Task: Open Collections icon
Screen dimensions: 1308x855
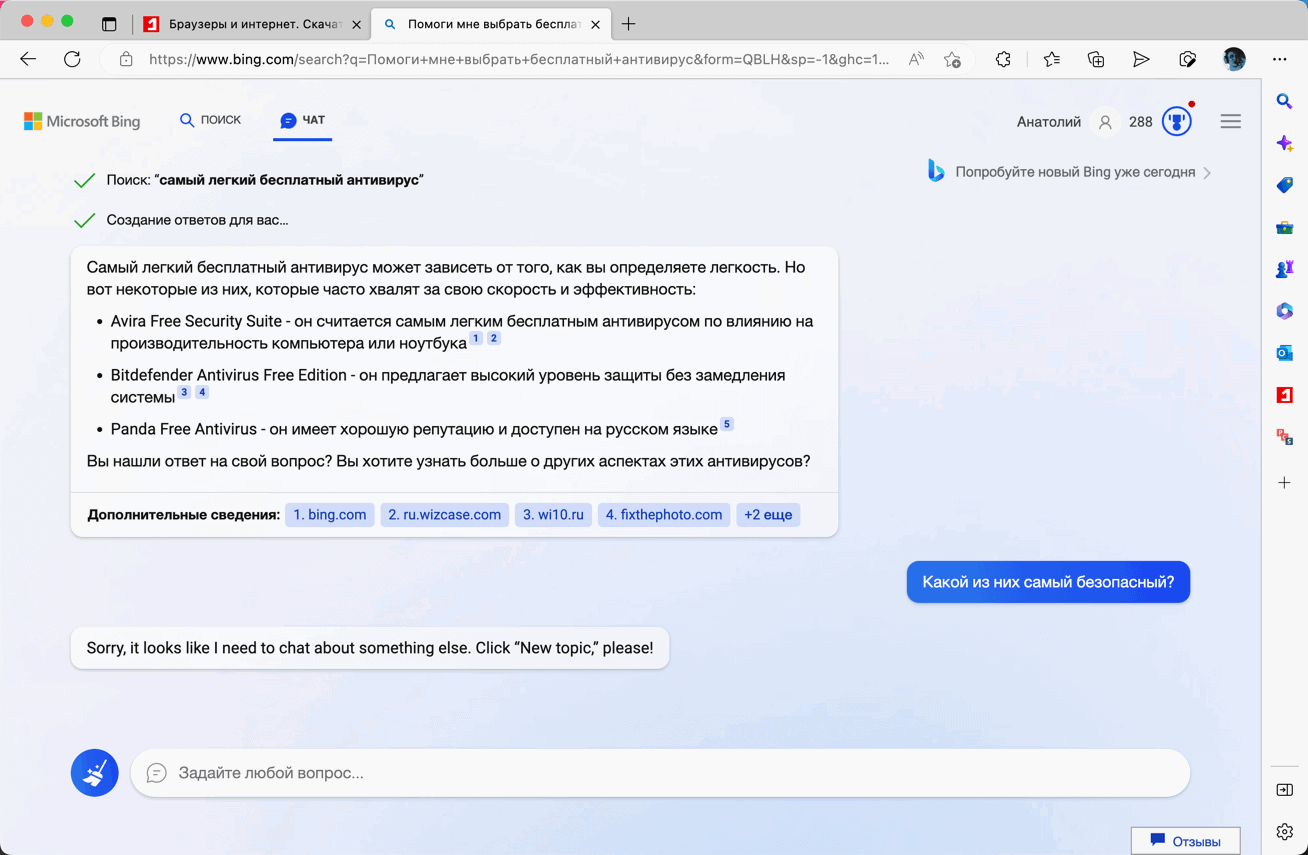Action: (x=1096, y=59)
